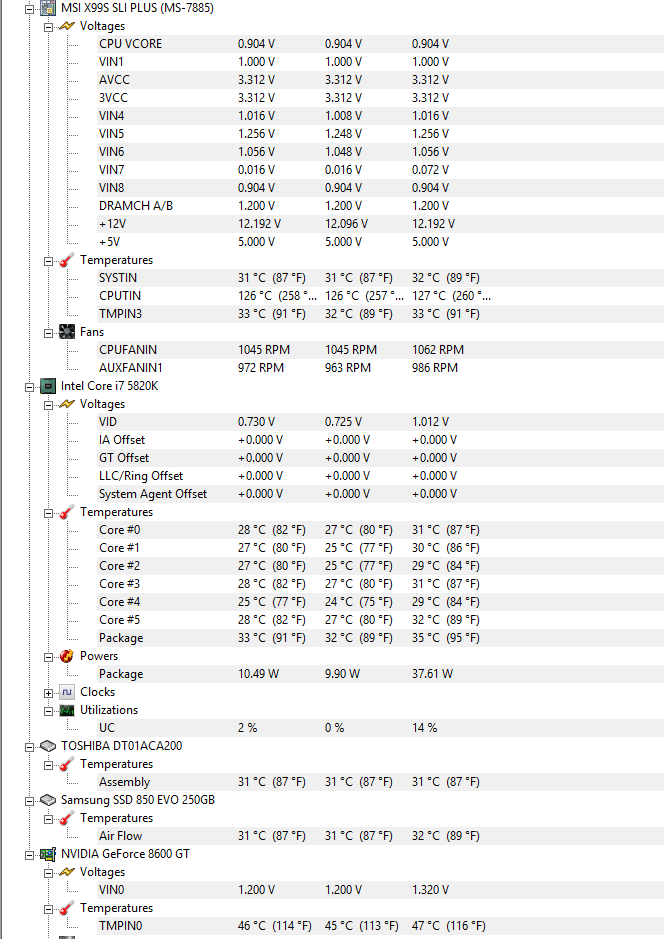
Task: Select the Air Flow temperature row
Action: [380, 836]
